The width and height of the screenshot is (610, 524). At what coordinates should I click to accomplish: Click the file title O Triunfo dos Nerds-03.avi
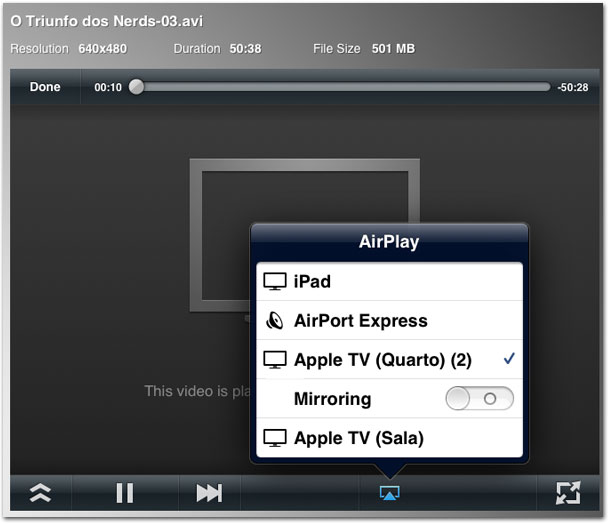[107, 21]
